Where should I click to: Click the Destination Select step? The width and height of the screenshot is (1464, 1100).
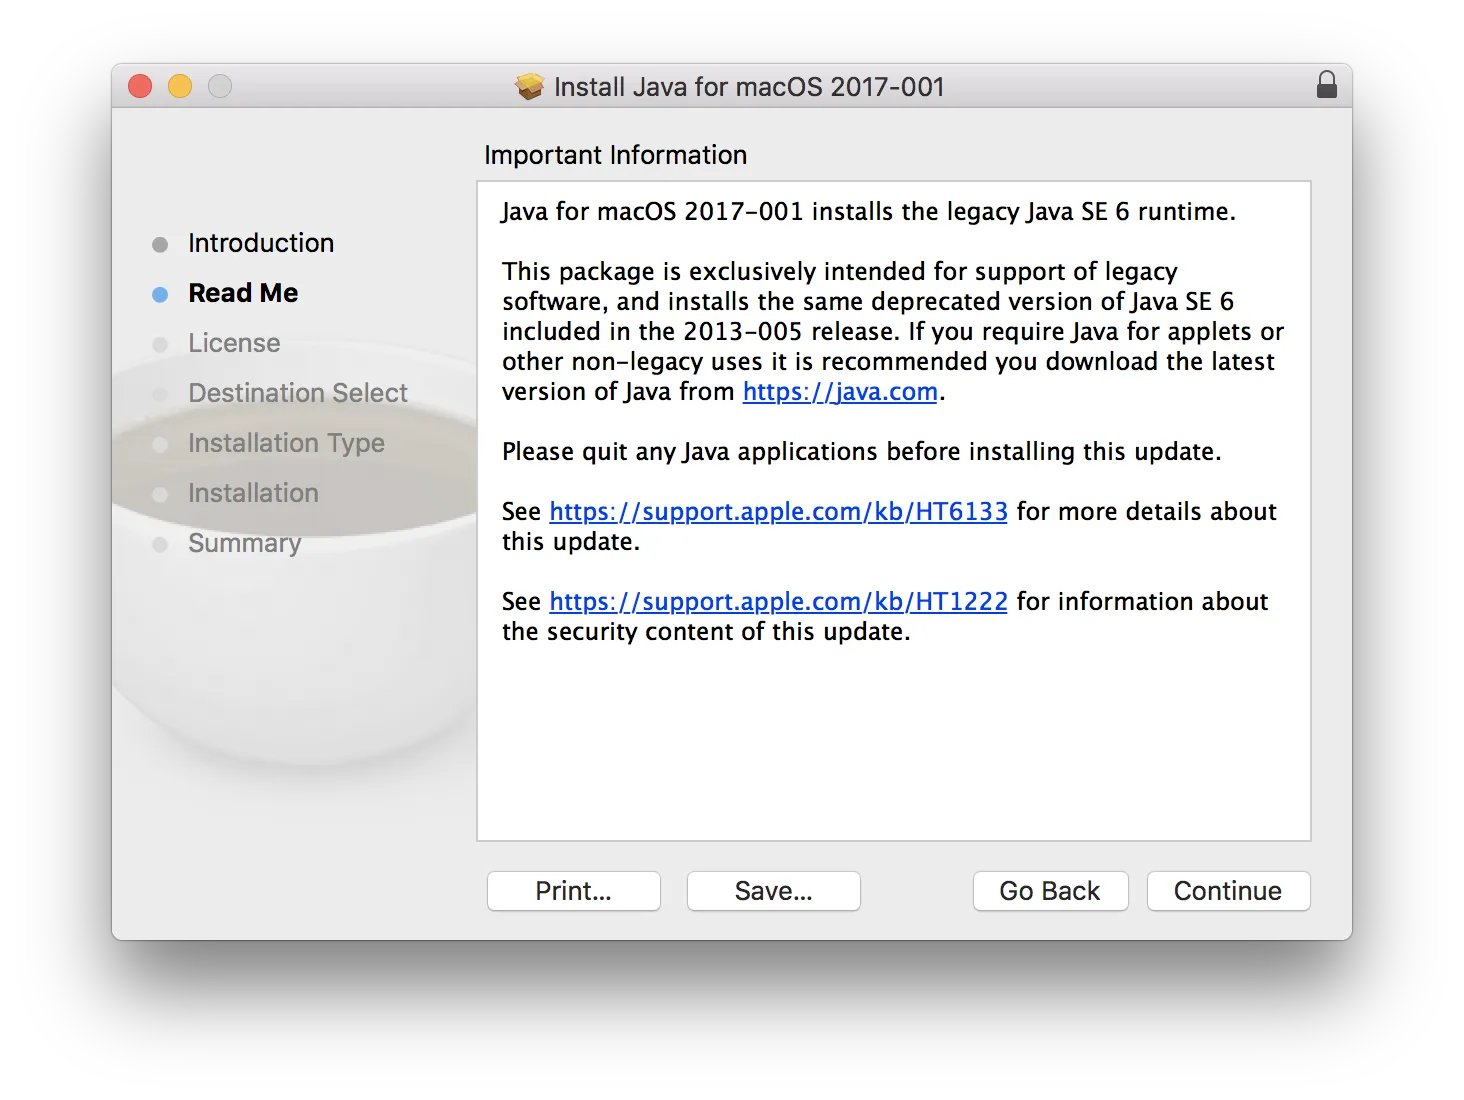tap(298, 393)
